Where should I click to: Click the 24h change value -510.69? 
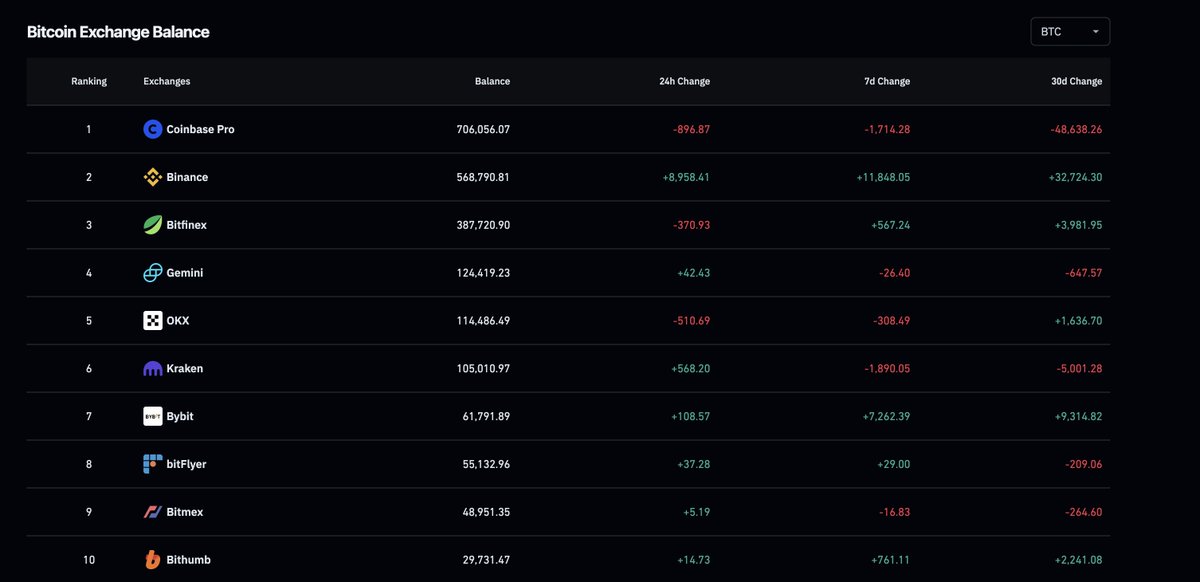[691, 321]
